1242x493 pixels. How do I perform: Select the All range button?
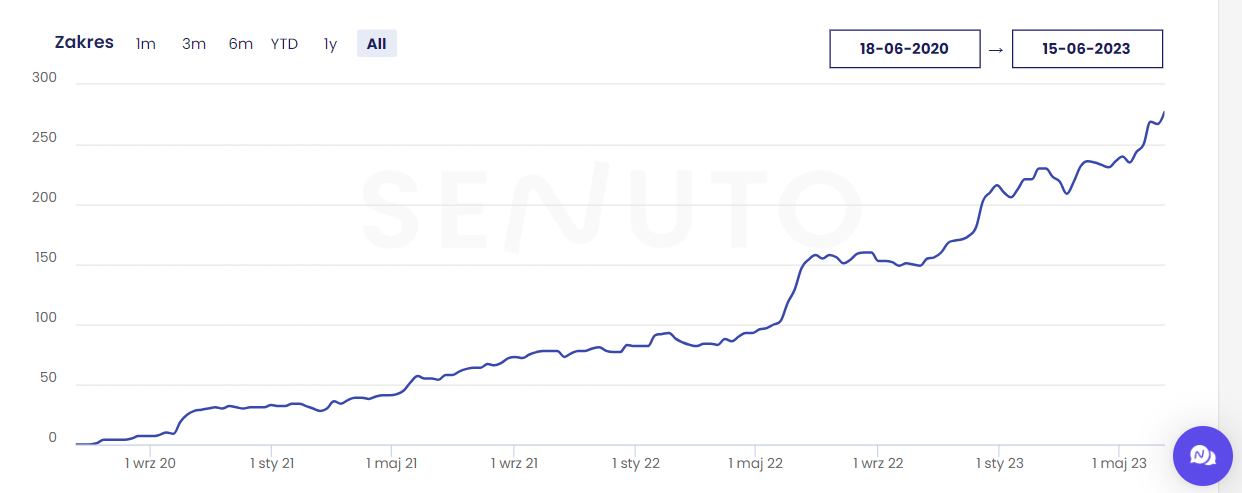(376, 44)
